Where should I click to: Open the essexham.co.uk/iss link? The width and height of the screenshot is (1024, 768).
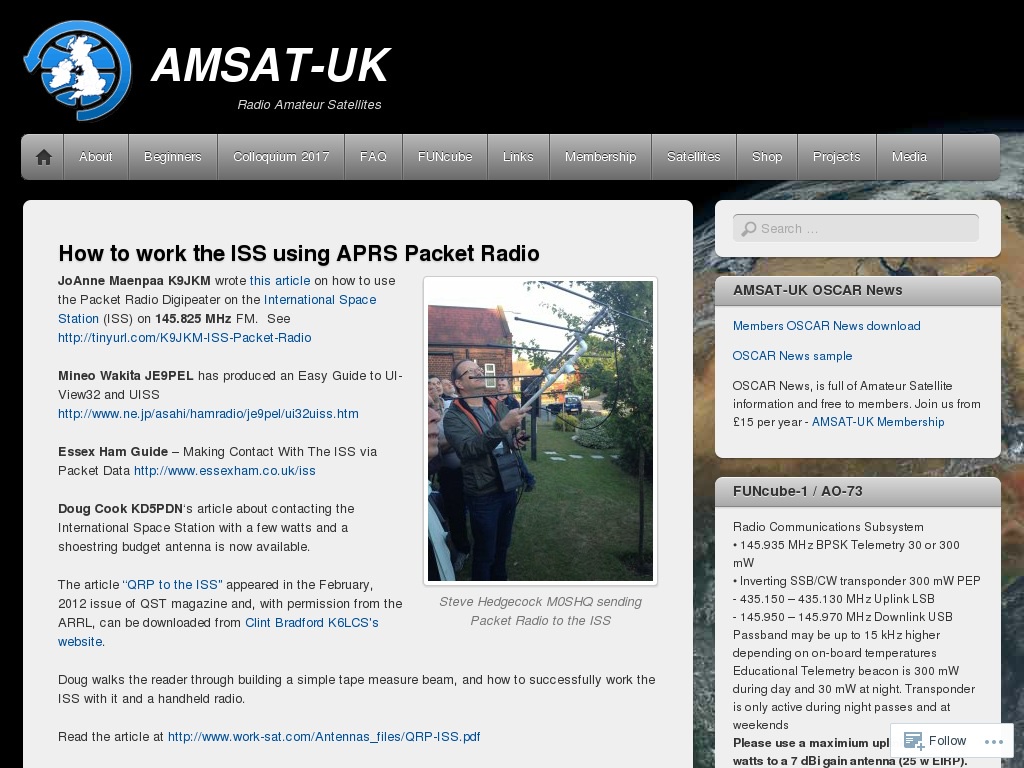tap(225, 471)
